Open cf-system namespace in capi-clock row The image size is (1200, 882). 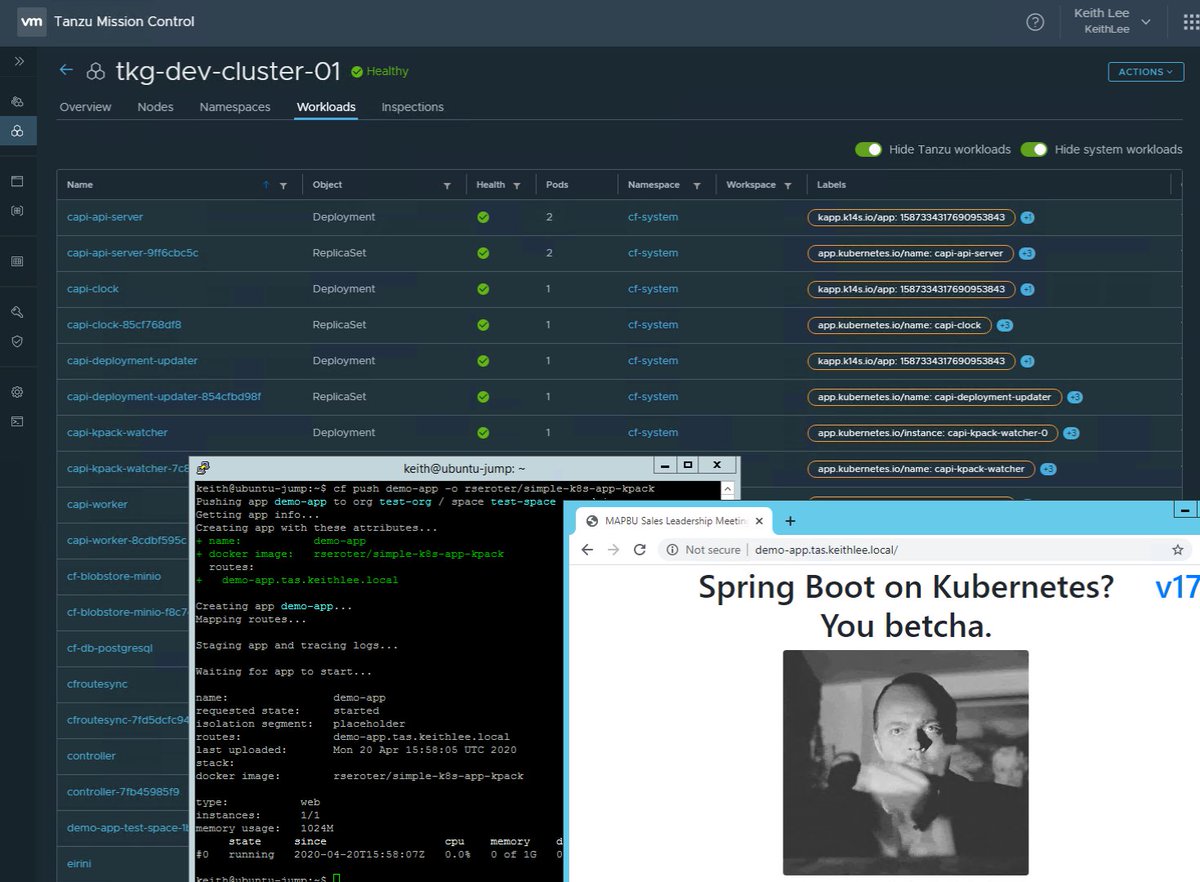click(x=653, y=289)
